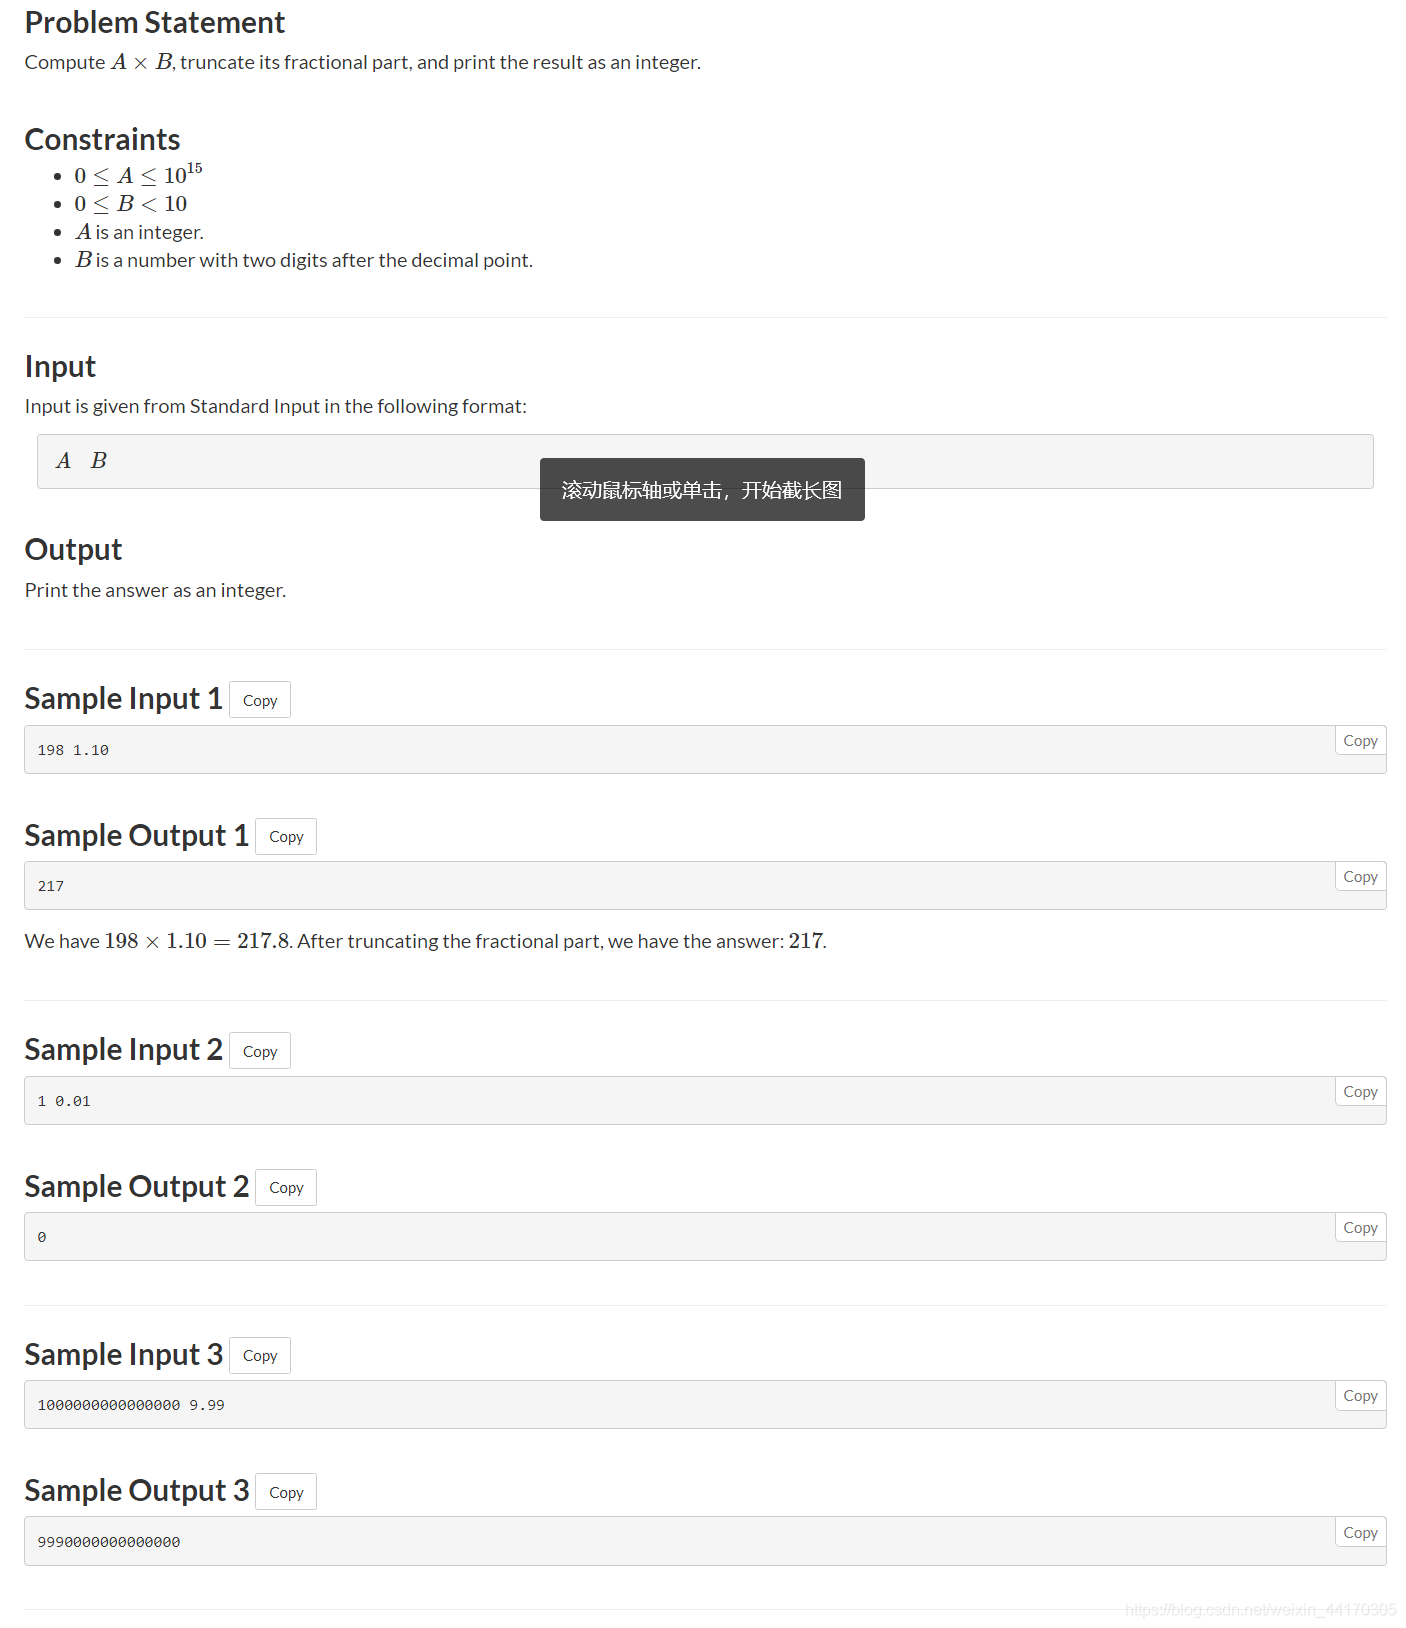
Task: Copy Sample Output 3 via heading button
Action: 286,1492
